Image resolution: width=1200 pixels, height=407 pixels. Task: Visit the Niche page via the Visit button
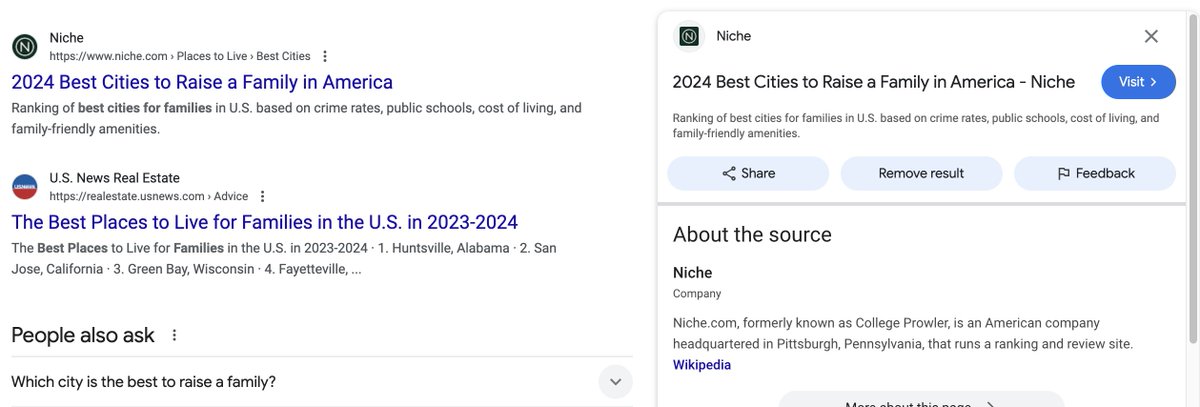pos(1138,82)
